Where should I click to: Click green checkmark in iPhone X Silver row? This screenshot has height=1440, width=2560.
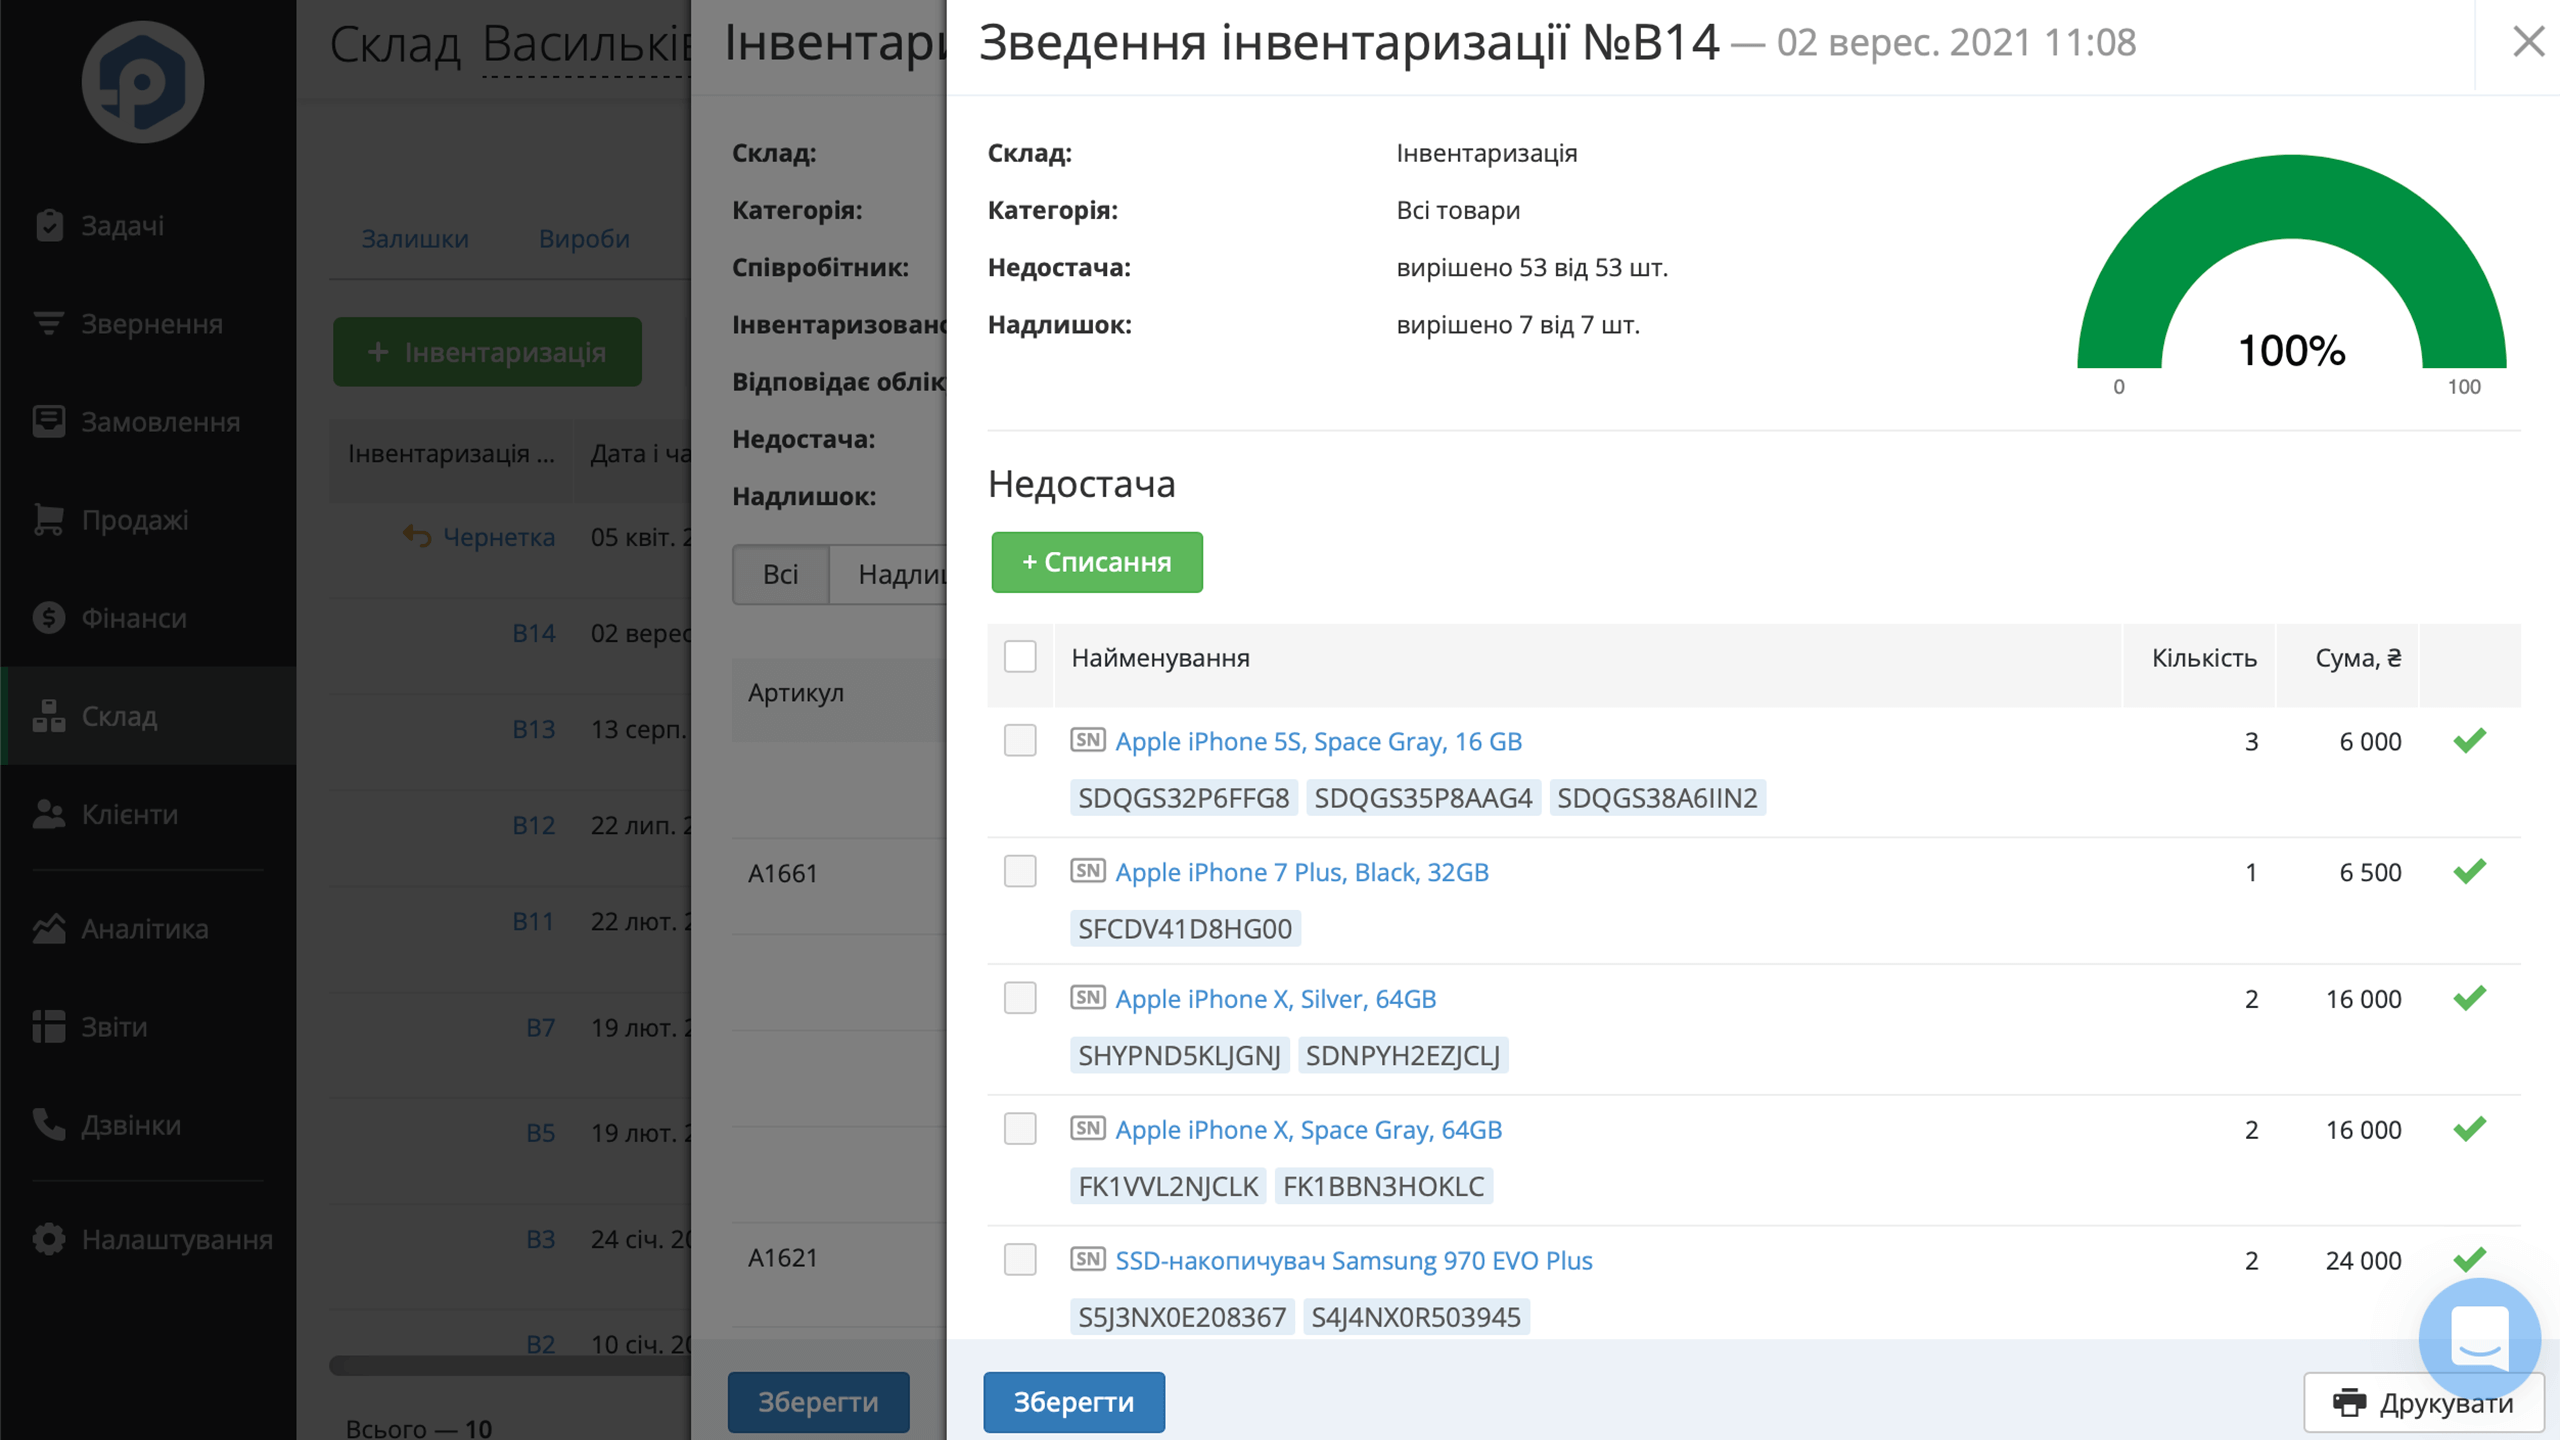[x=2469, y=998]
